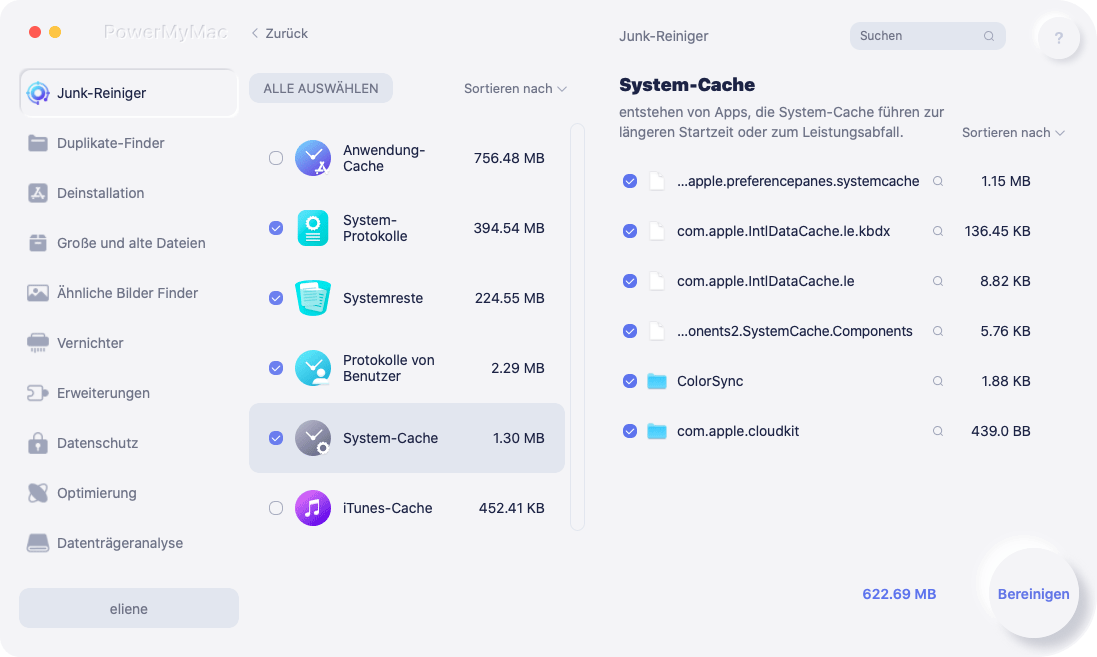Uncheck the Systemreste checkbox

click(276, 298)
